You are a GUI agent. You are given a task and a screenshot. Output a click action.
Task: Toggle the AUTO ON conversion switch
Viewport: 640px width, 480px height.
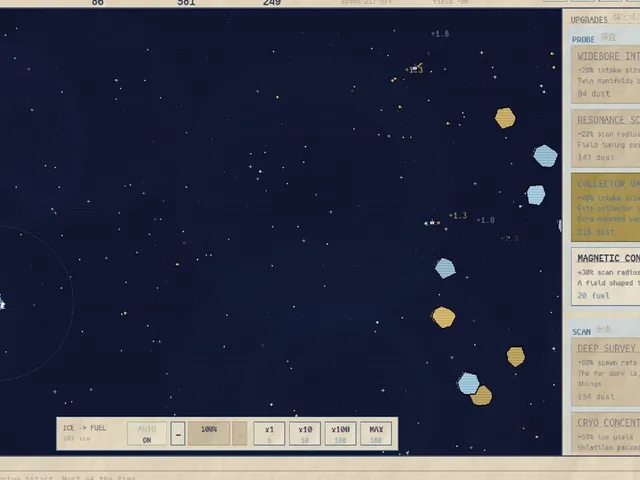(x=147, y=434)
